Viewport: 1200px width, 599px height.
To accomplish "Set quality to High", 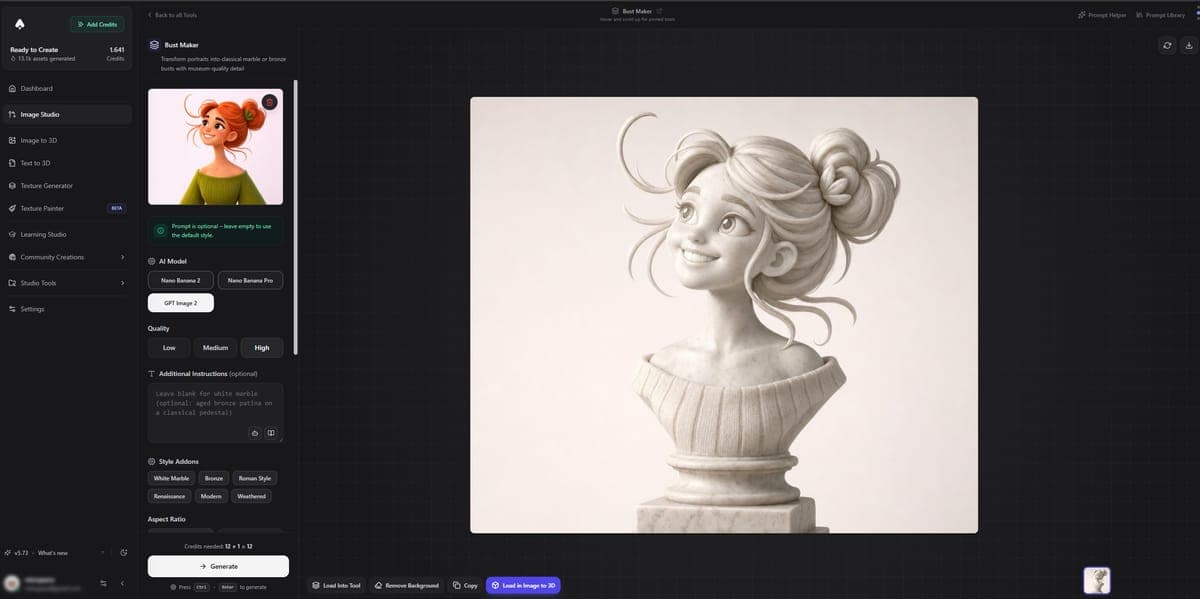I will 262,348.
